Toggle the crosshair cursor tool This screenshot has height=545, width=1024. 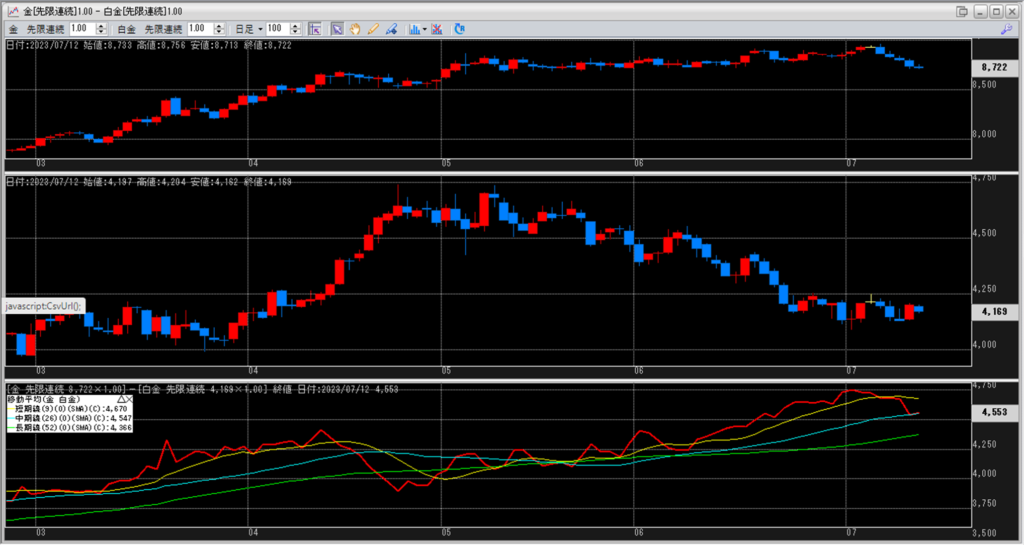pos(315,29)
